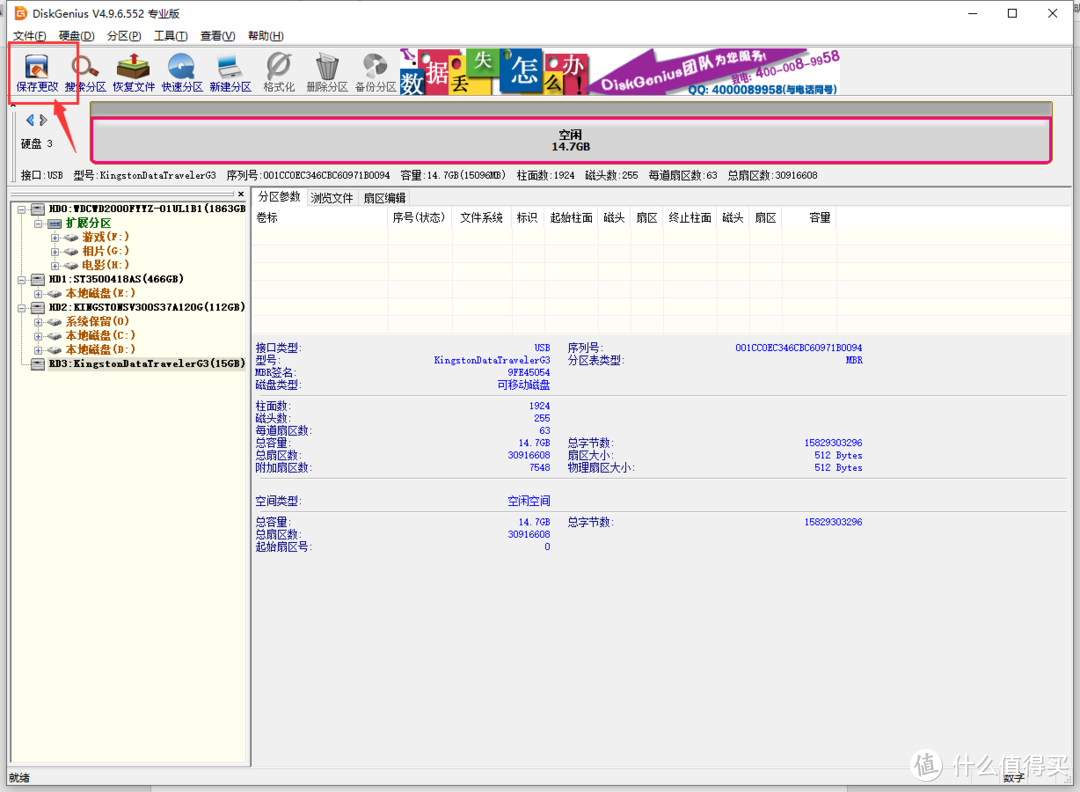Switch to 扇区编辑 tab

coord(384,198)
